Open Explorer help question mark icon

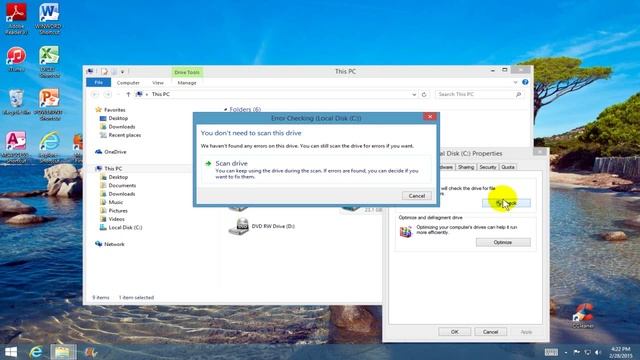pyautogui.click(x=525, y=82)
